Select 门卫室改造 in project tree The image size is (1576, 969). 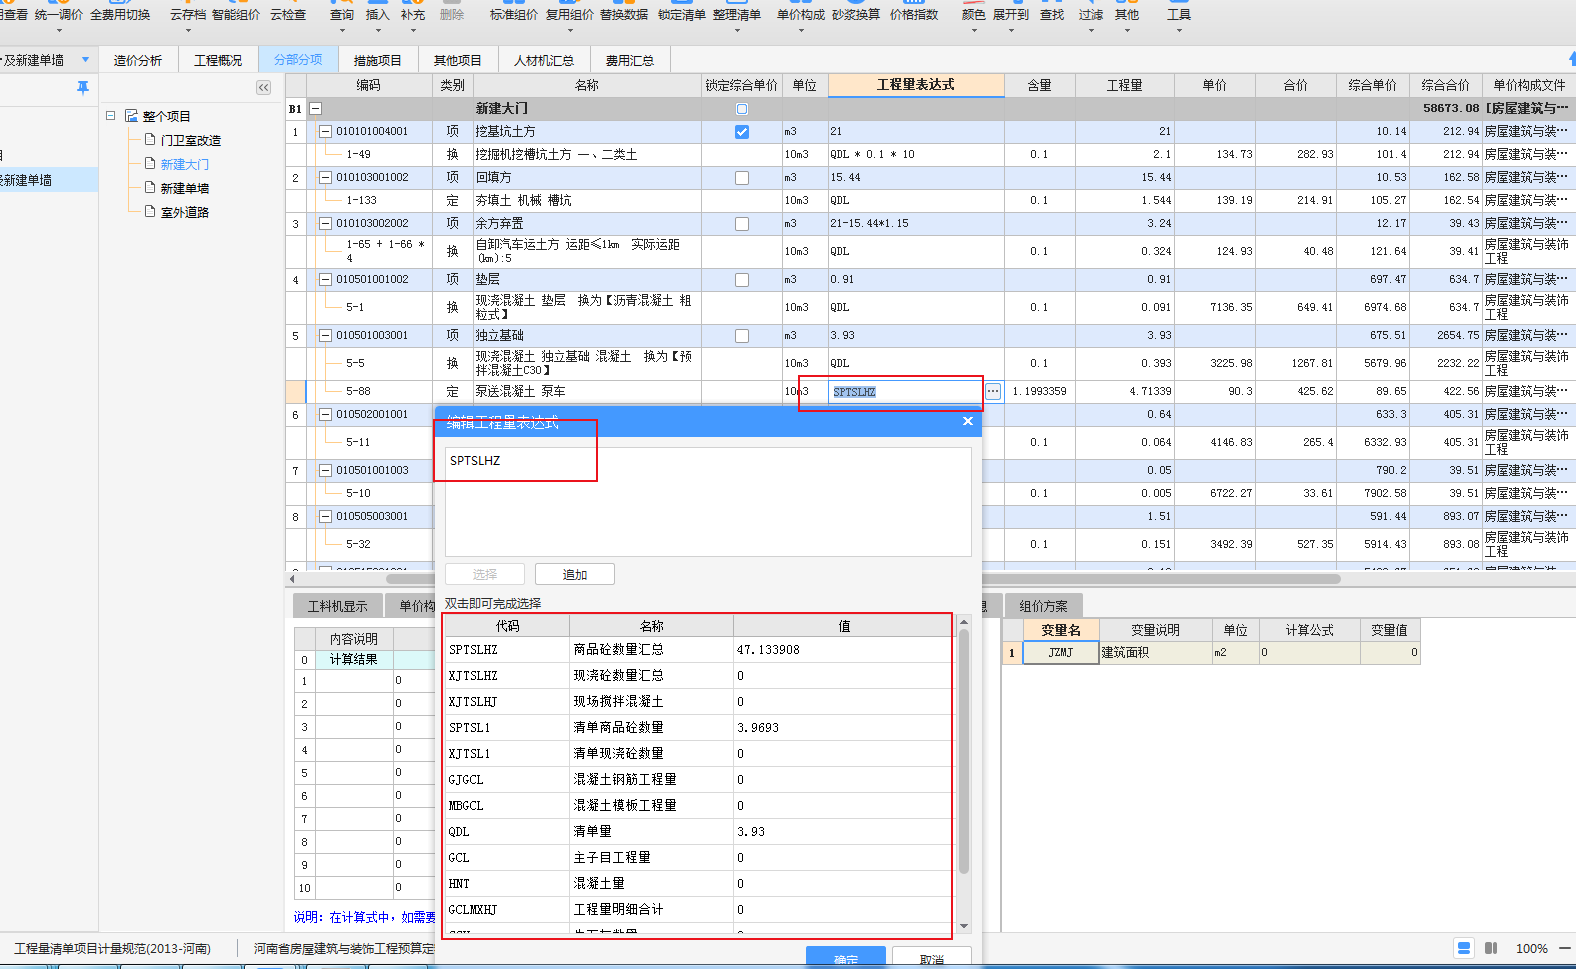(x=190, y=140)
